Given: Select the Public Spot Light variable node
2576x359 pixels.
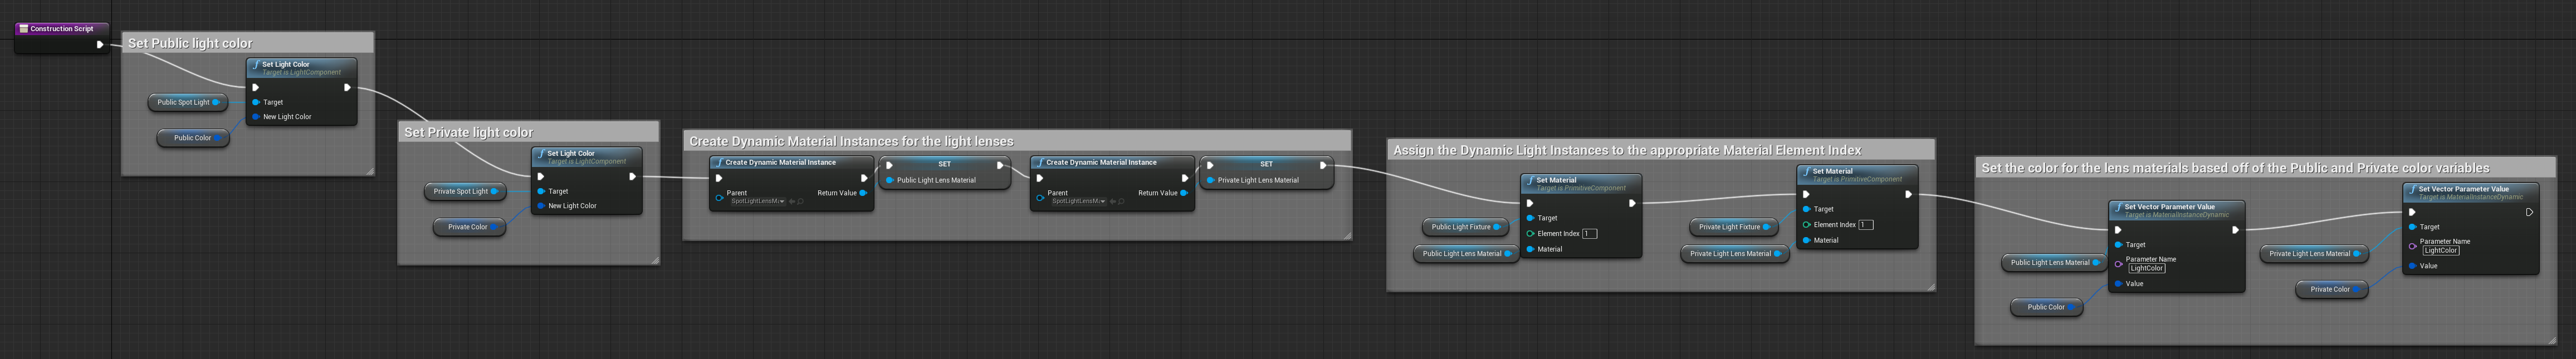Looking at the screenshot, I should [x=188, y=102].
